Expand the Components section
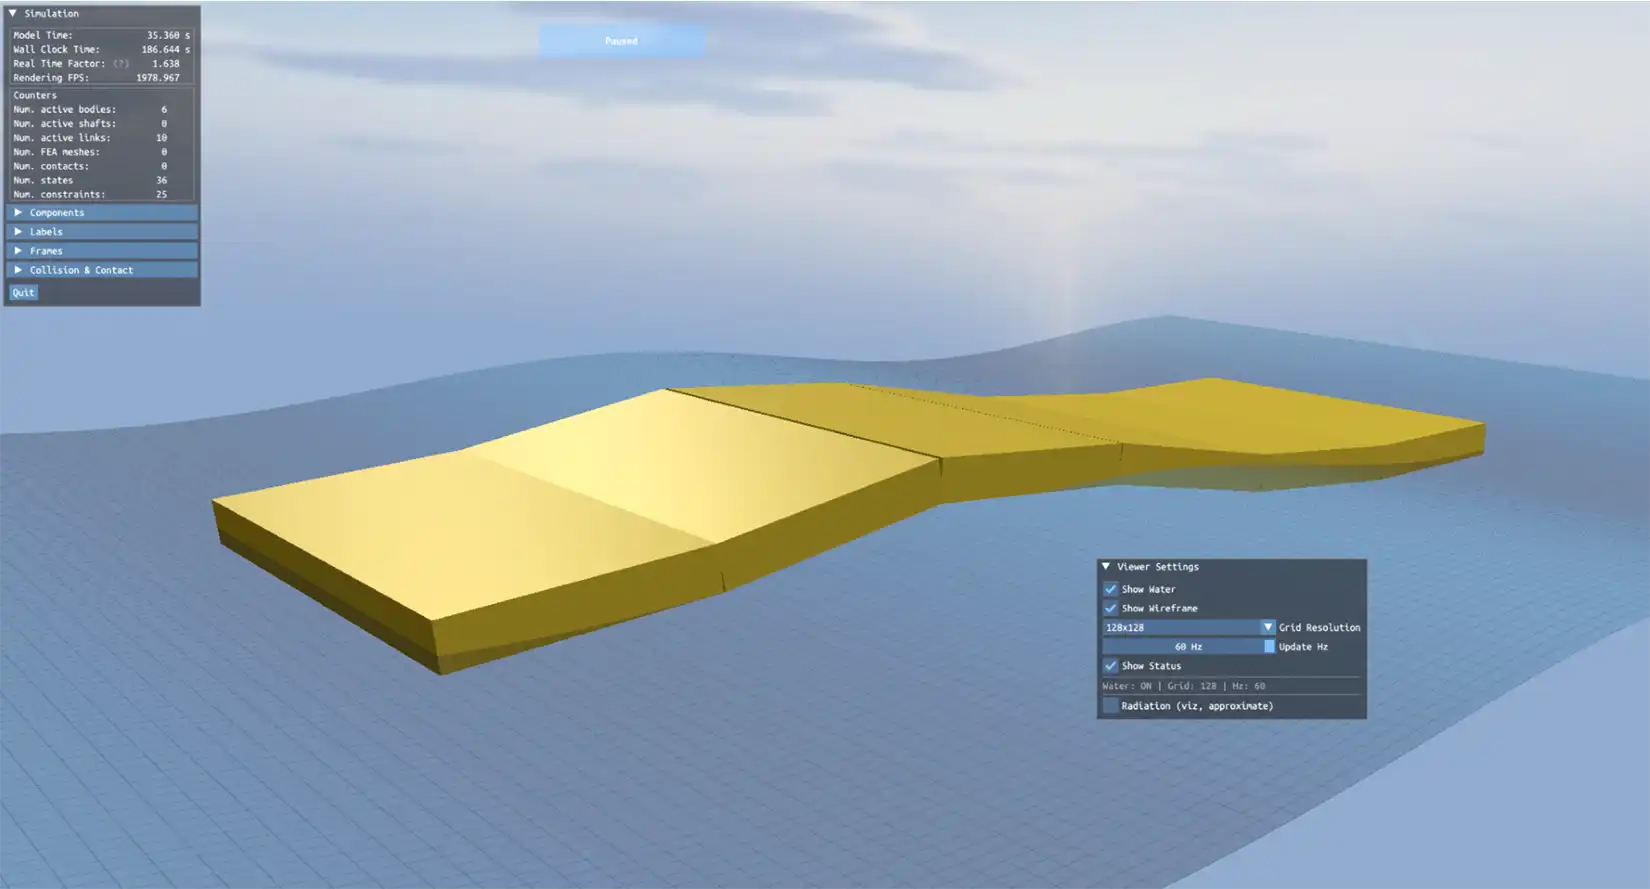This screenshot has width=1650, height=889. [x=102, y=213]
